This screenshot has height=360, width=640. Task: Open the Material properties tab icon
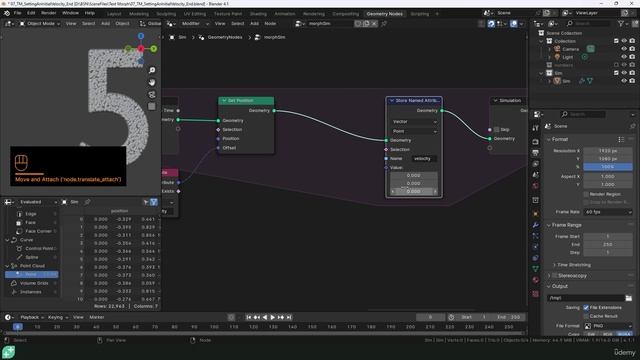click(x=536, y=280)
